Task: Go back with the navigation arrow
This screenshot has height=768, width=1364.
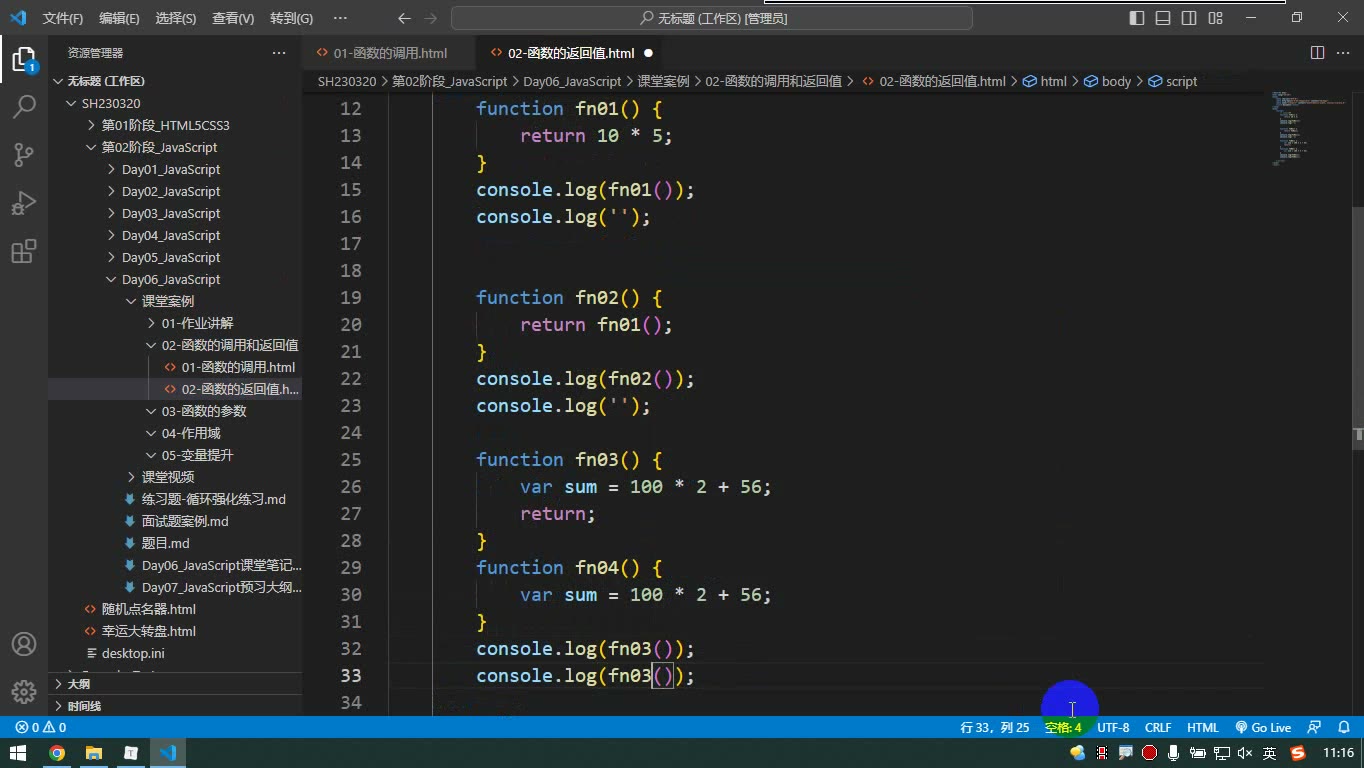Action: (404, 18)
